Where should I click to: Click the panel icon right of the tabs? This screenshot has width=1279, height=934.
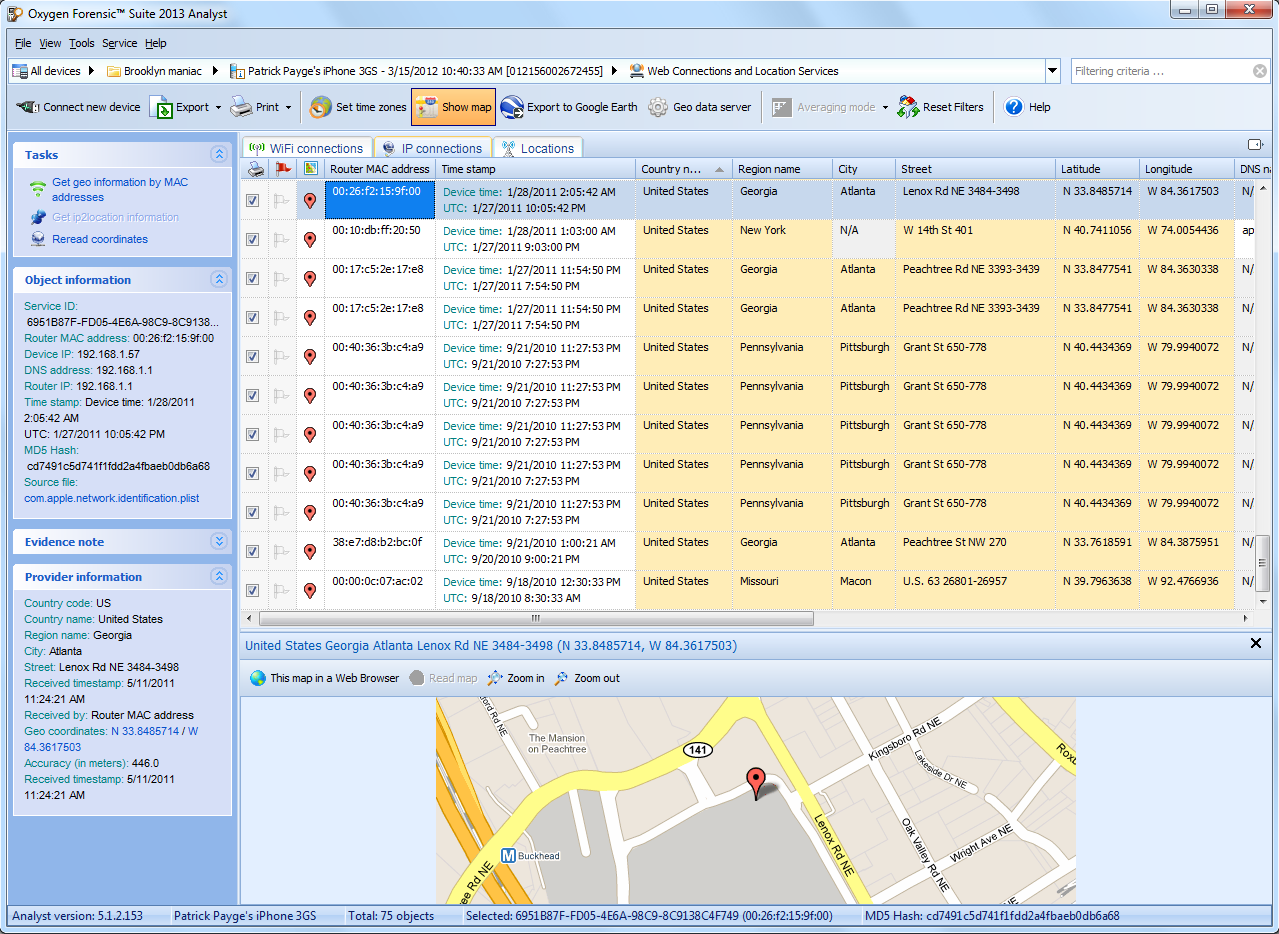(x=1256, y=146)
